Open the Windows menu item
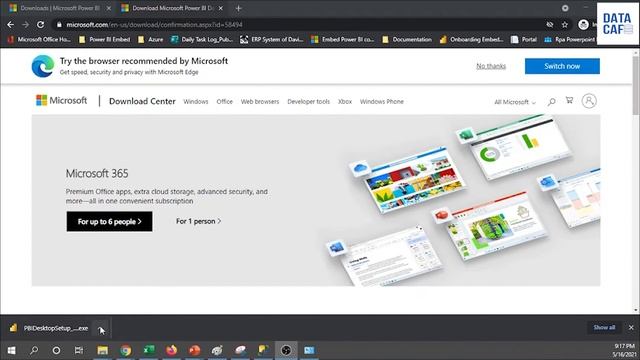This screenshot has width=640, height=360. coord(196,102)
